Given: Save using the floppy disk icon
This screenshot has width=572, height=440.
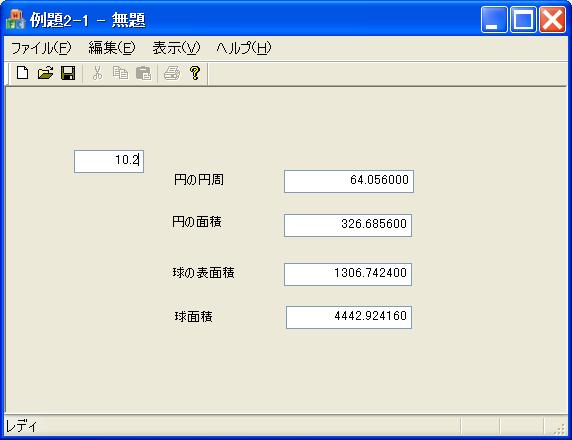Looking at the screenshot, I should pos(68,73).
